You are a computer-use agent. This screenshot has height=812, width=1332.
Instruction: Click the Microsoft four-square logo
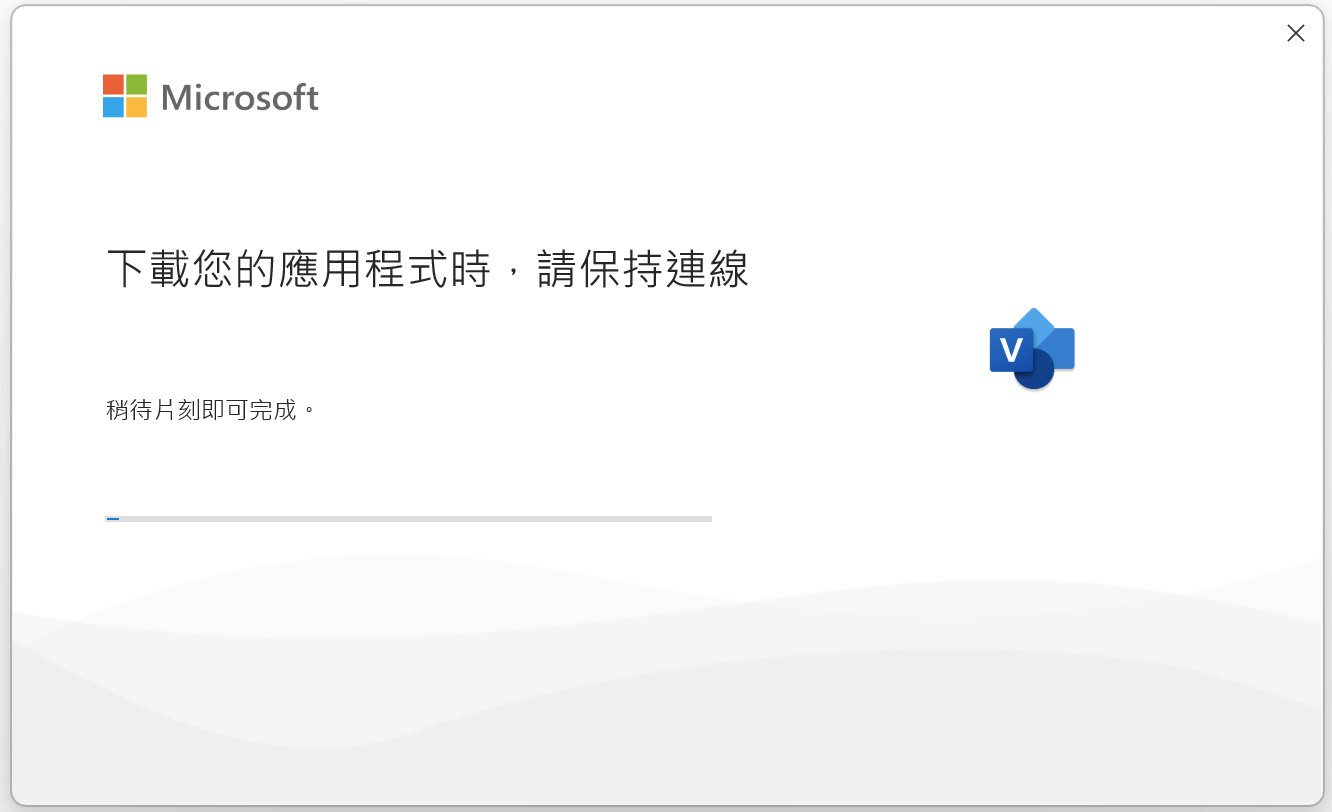tap(125, 96)
